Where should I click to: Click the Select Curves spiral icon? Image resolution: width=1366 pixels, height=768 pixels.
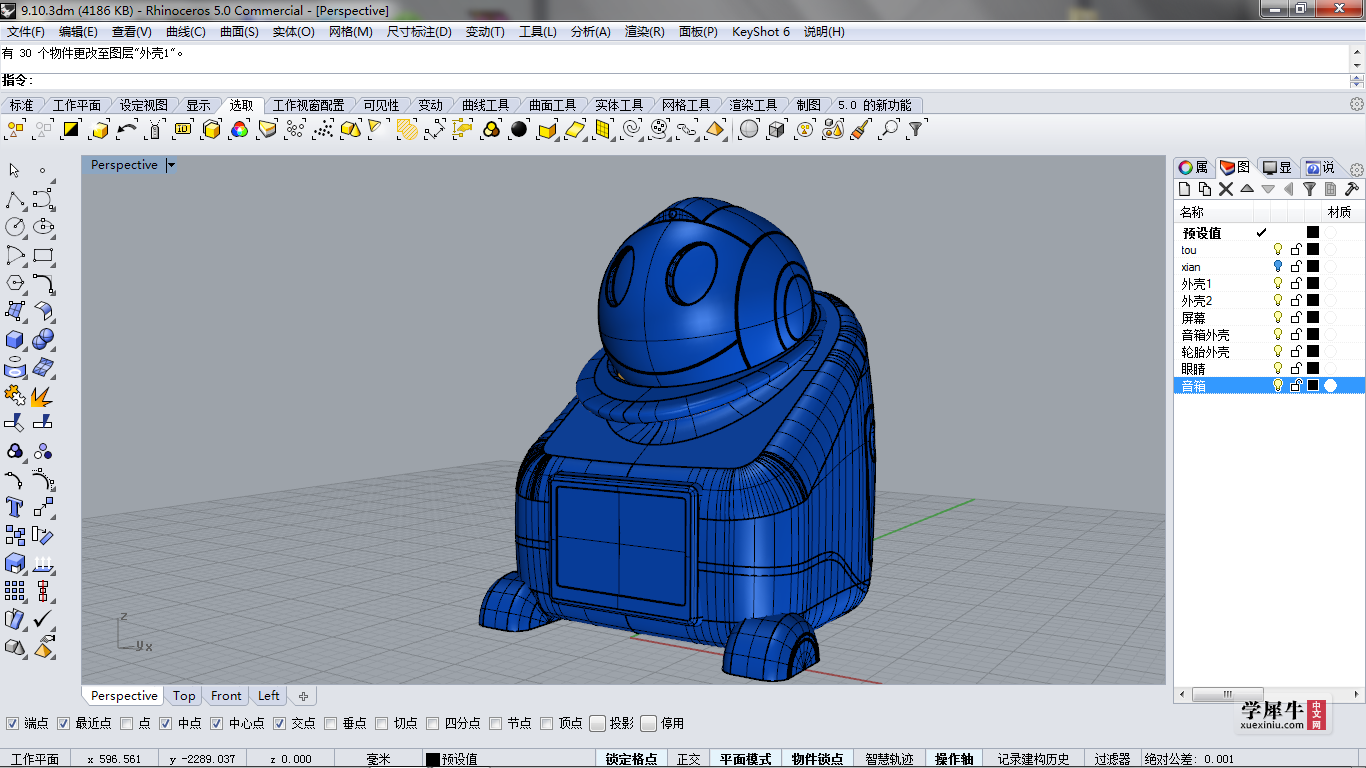(631, 129)
